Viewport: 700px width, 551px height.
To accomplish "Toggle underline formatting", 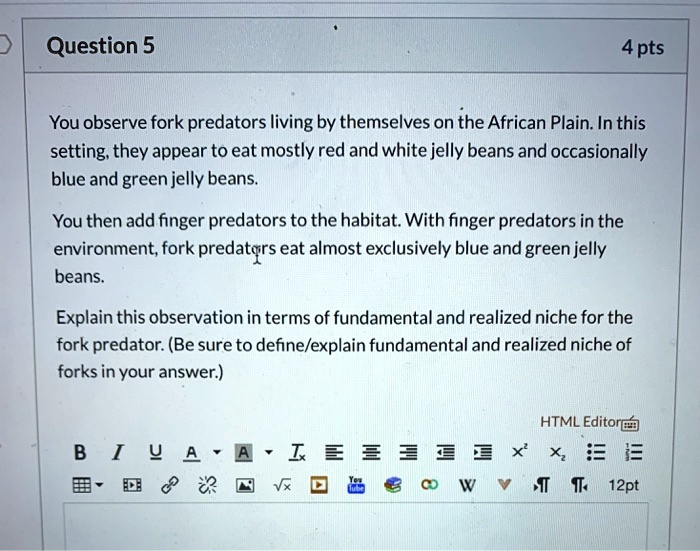I will (x=155, y=453).
